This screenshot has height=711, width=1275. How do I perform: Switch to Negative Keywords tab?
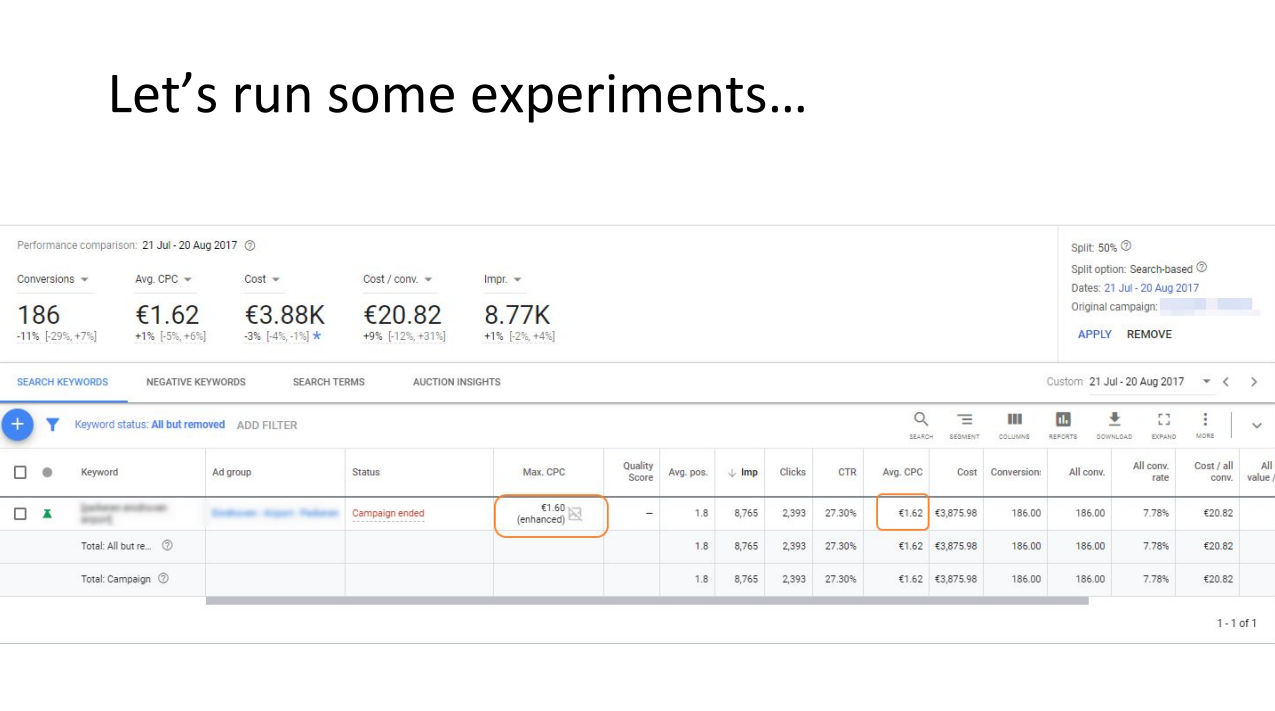click(196, 382)
